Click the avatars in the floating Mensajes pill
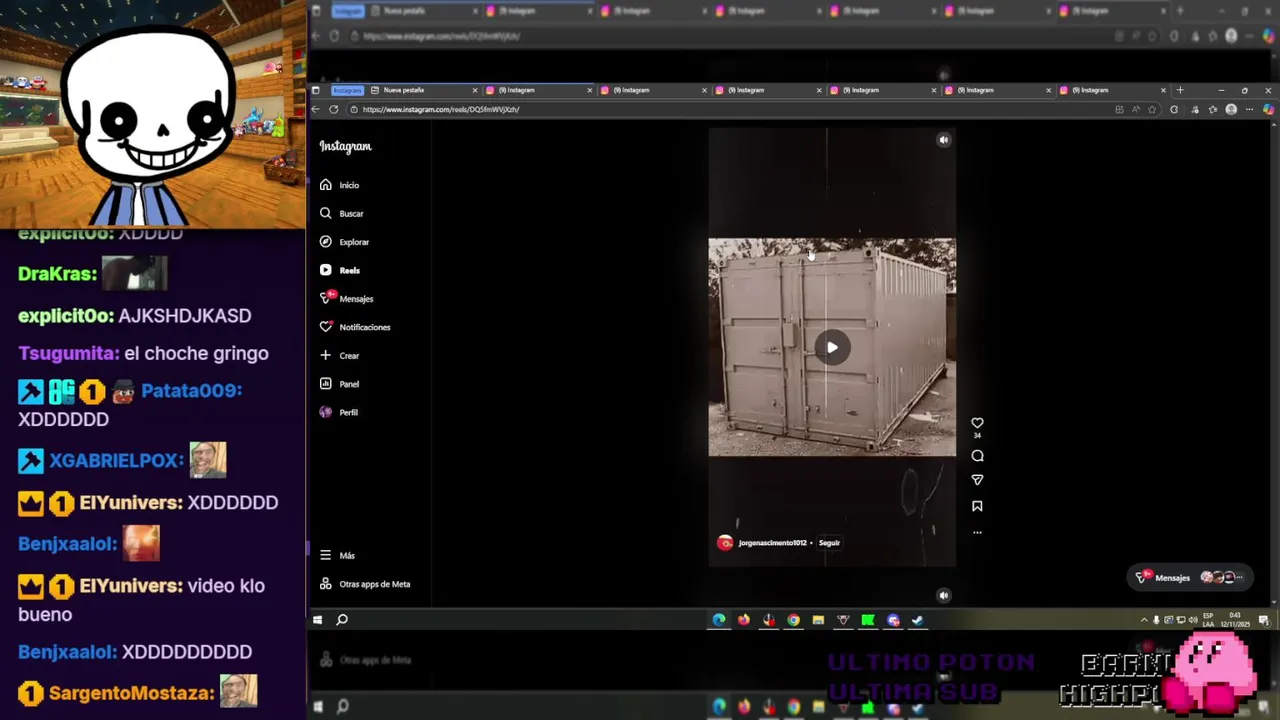 tap(1220, 577)
